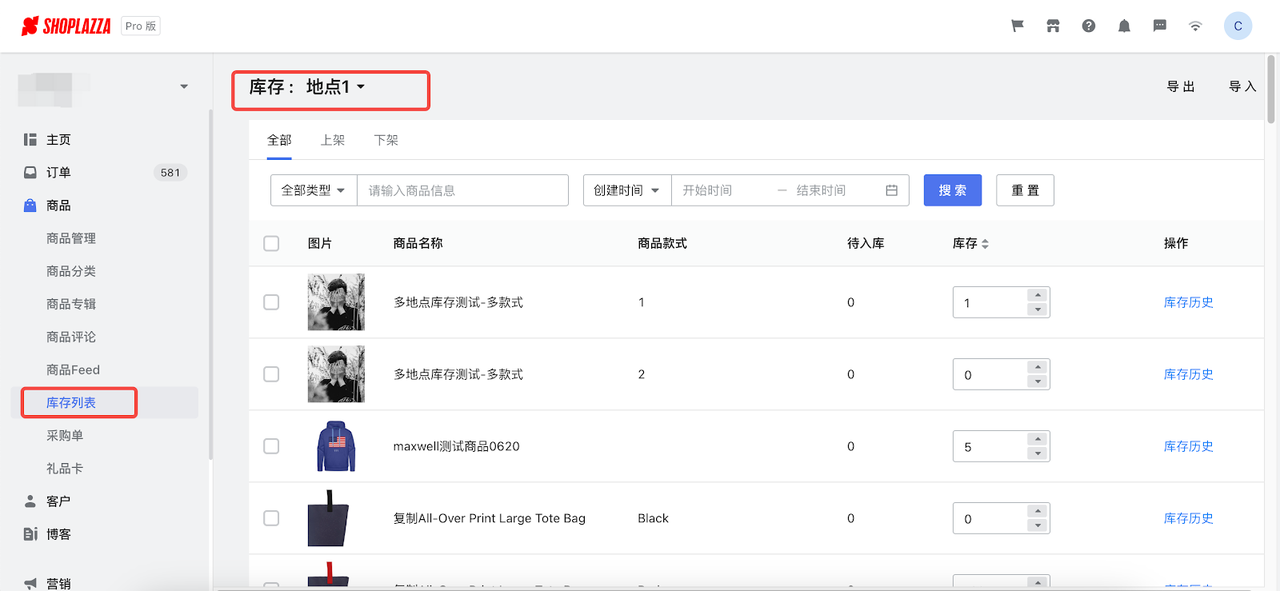Screen dimensions: 1280x591
Task: Click the network status icon
Action: pyautogui.click(x=1195, y=25)
